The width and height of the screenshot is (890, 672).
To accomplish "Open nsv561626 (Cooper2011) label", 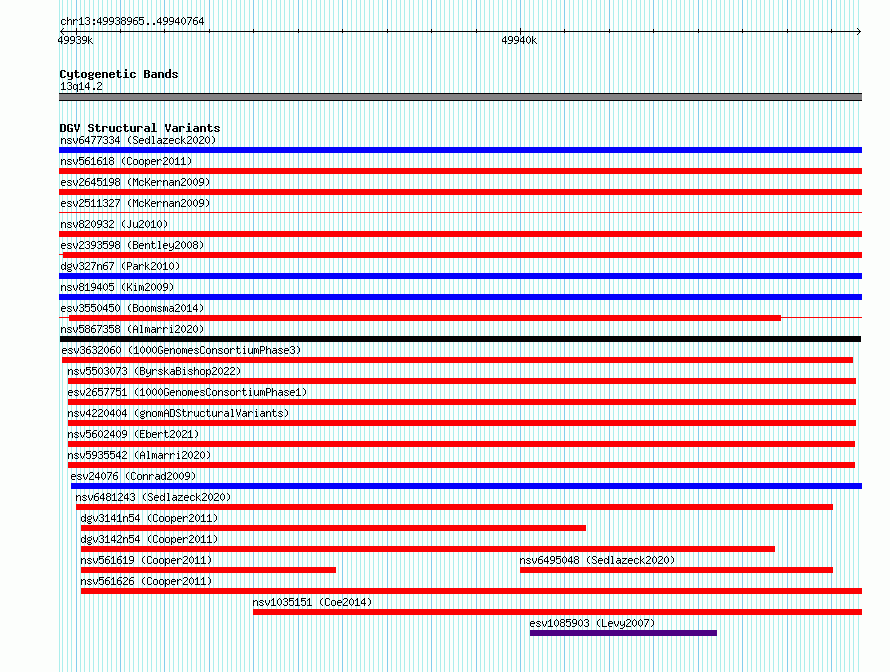I will [x=146, y=581].
